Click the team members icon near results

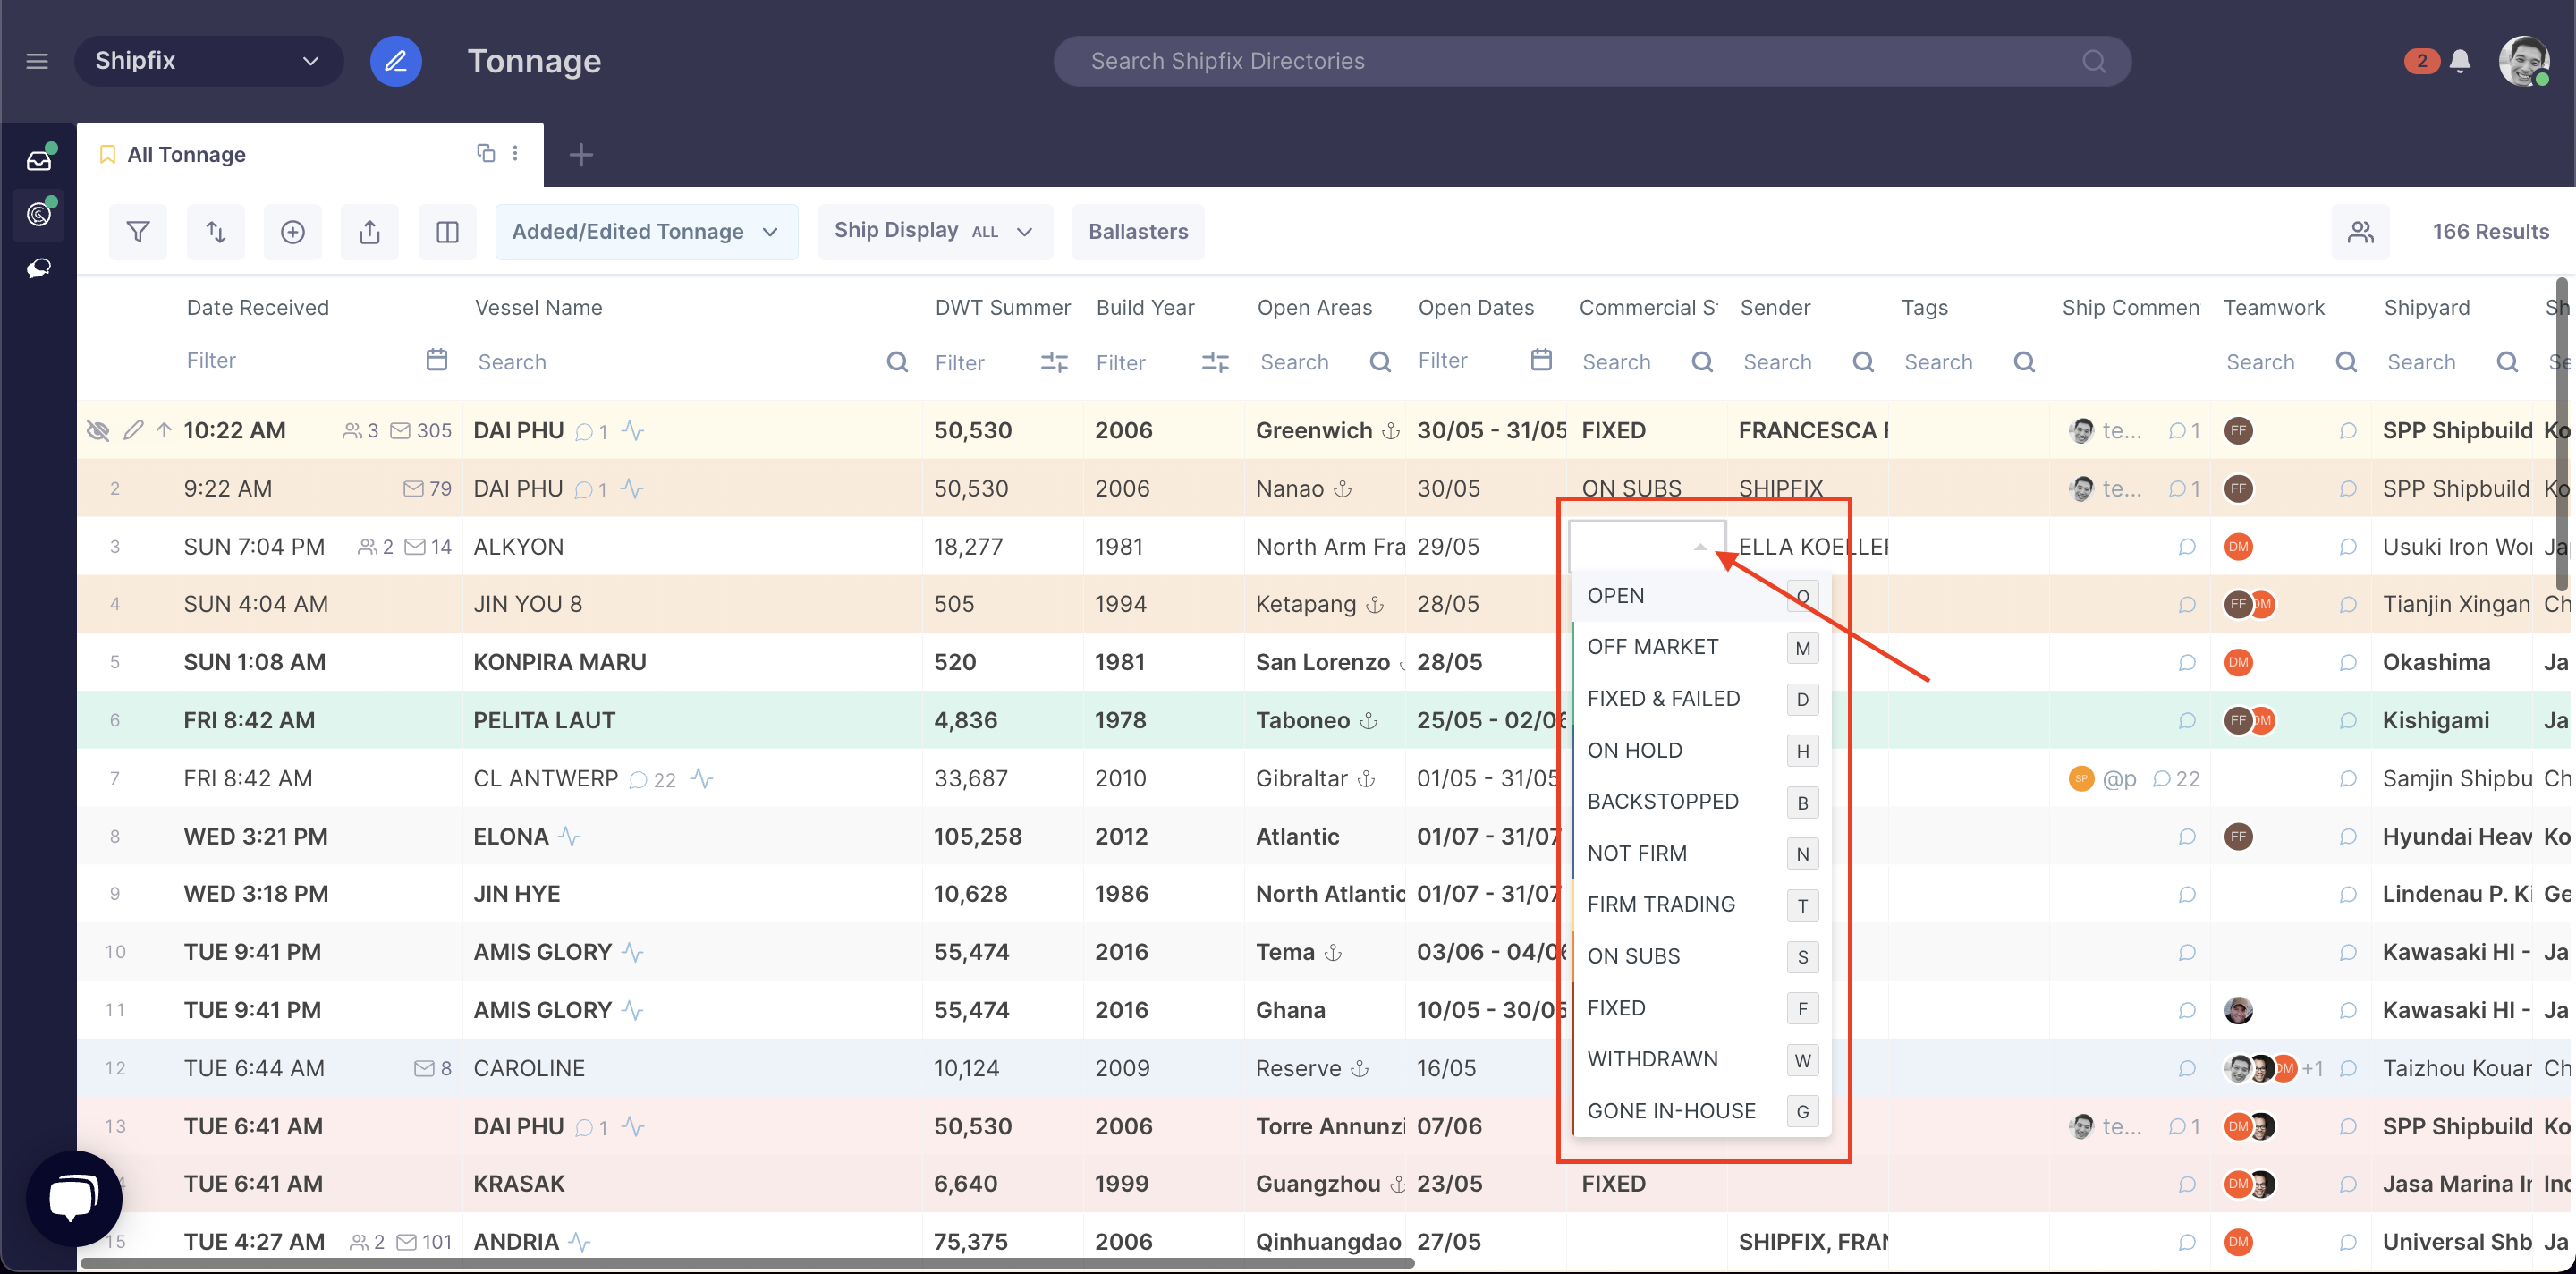2360,232
